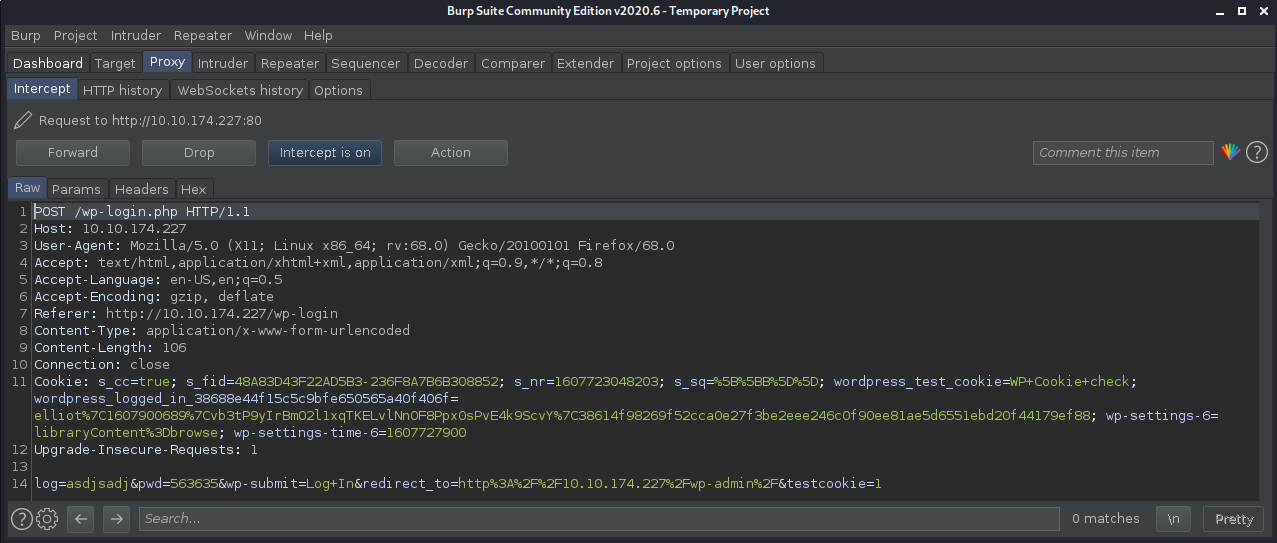The width and height of the screenshot is (1277, 543).
Task: Open the Decoder tab
Action: 441,63
